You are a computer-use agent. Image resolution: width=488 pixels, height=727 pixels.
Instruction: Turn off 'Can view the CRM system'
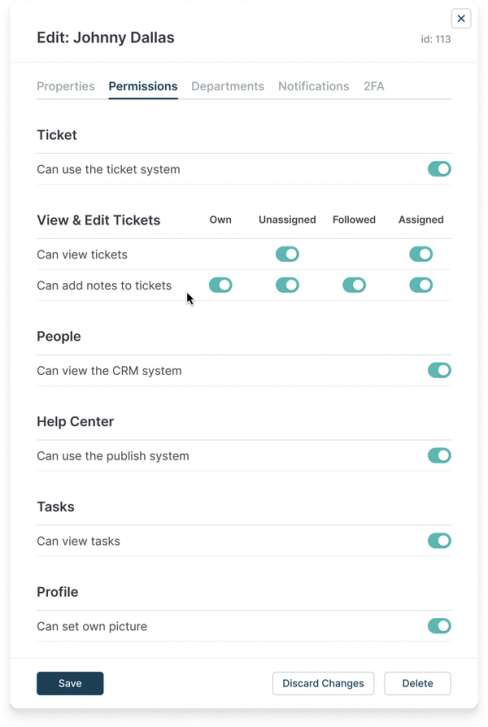439,370
